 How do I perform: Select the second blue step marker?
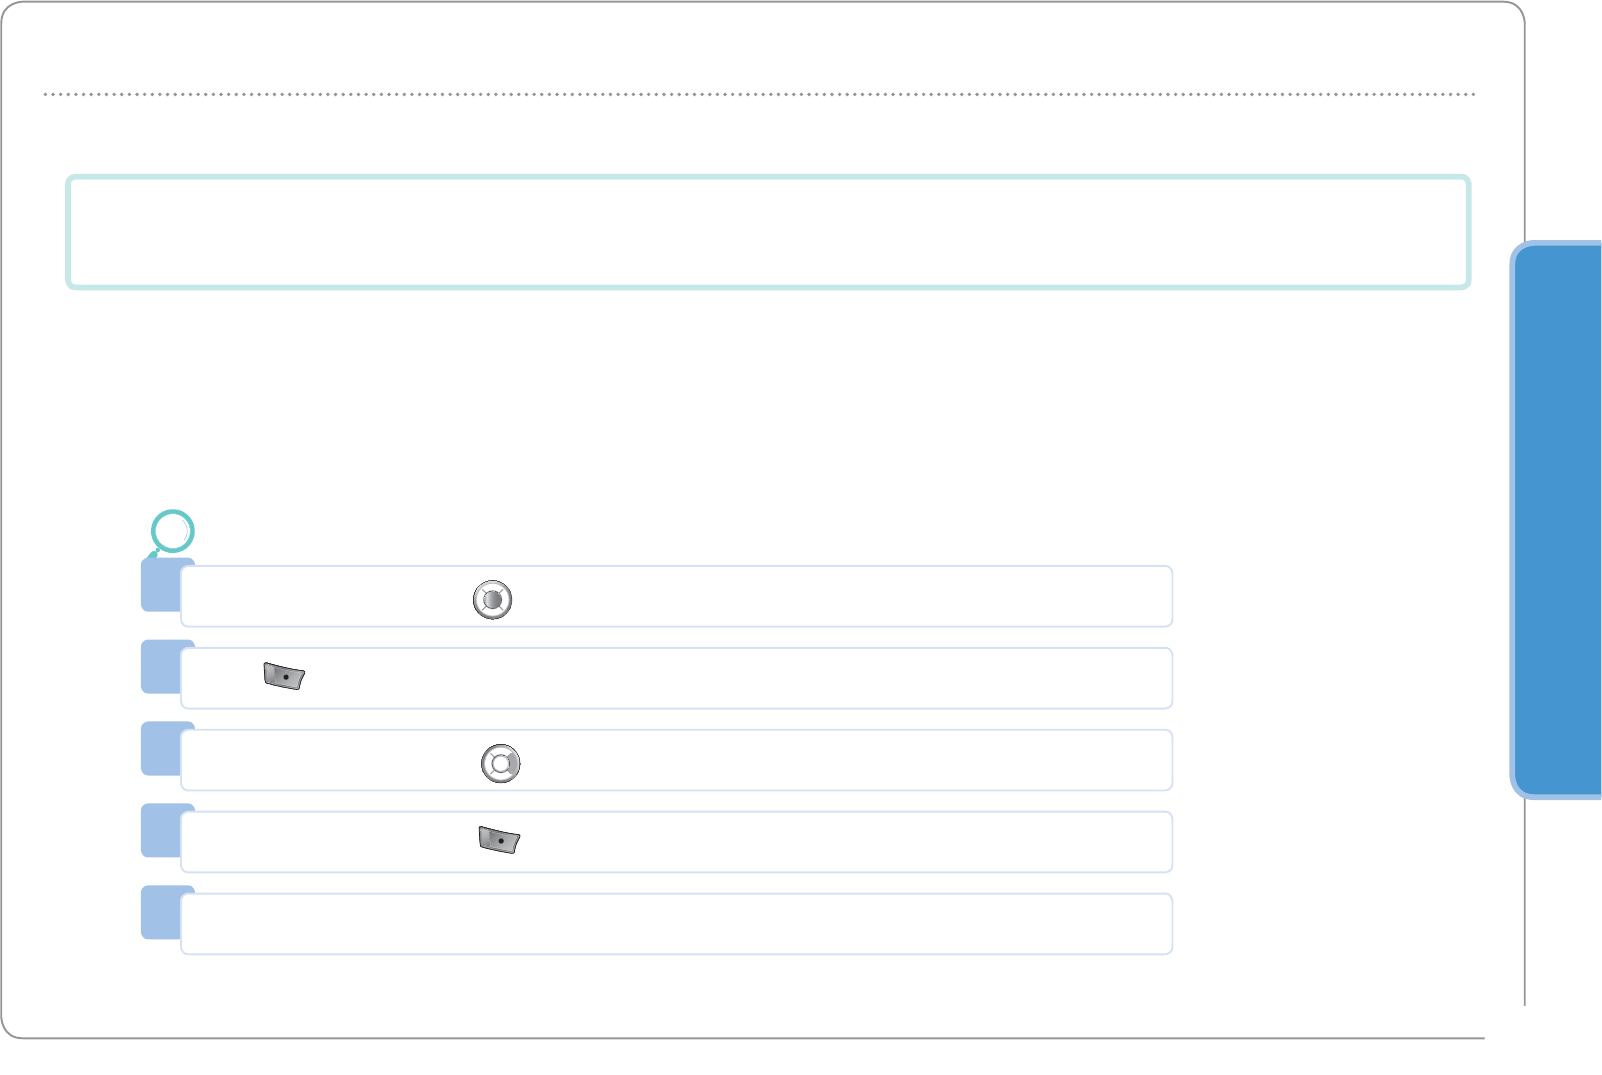pyautogui.click(x=160, y=668)
